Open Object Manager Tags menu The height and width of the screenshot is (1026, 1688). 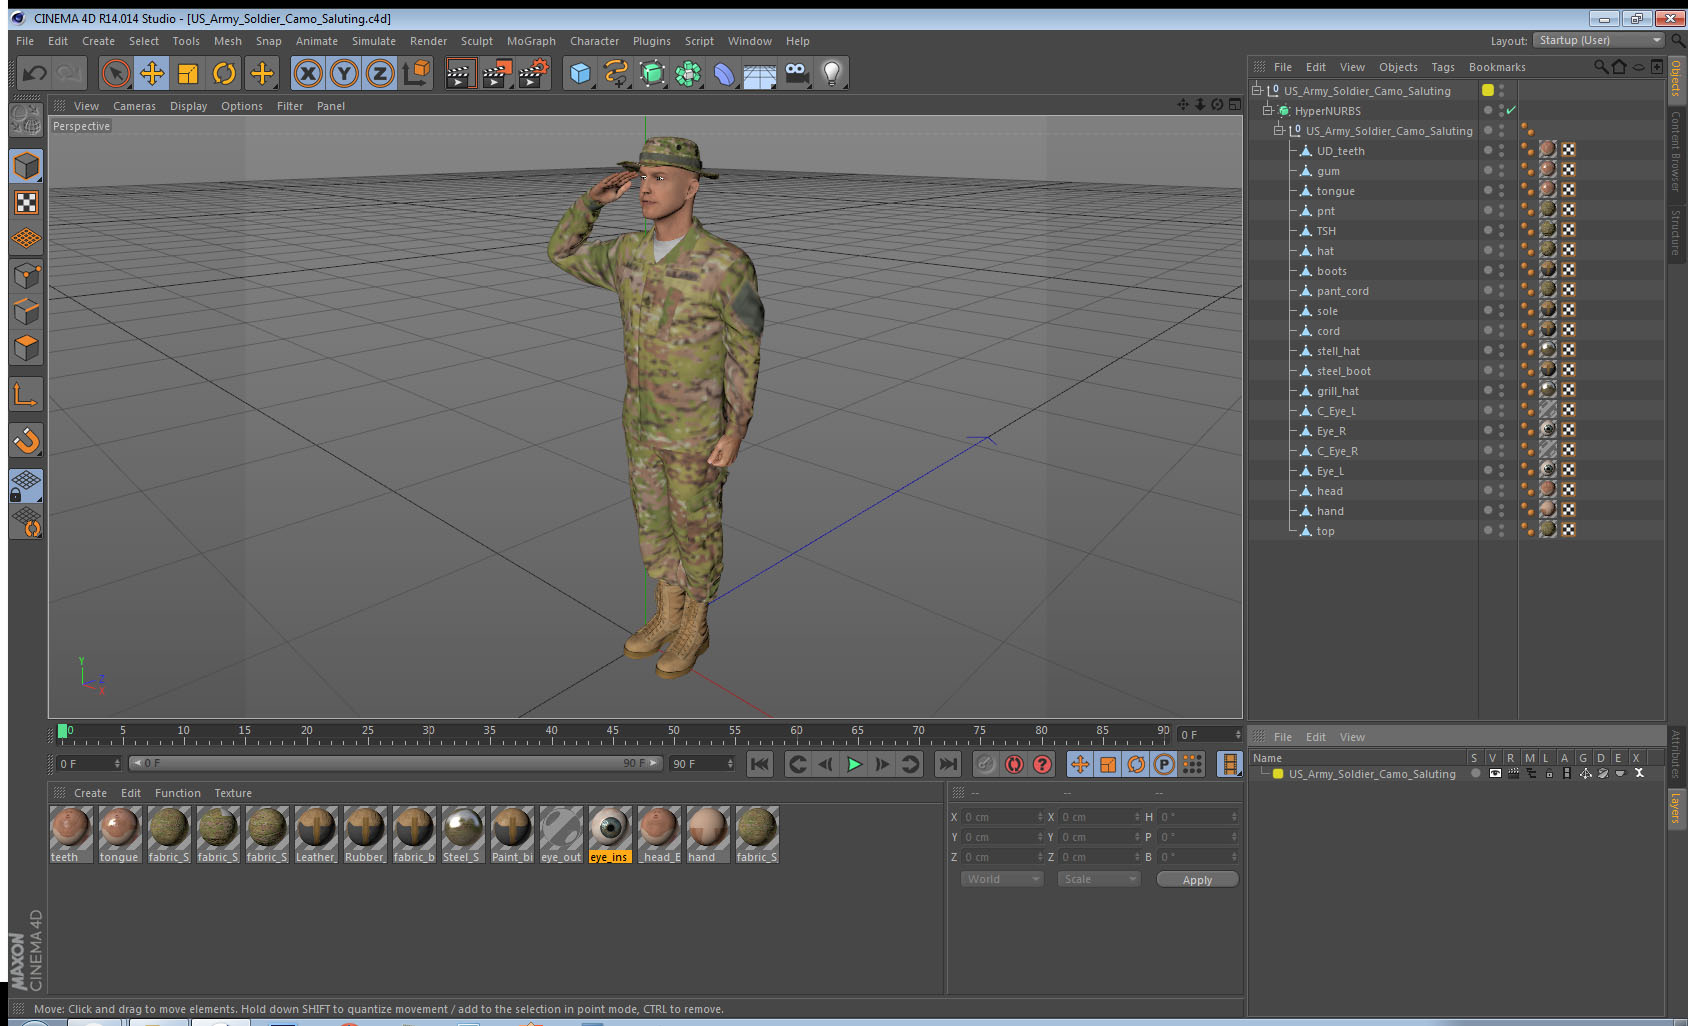(1443, 67)
